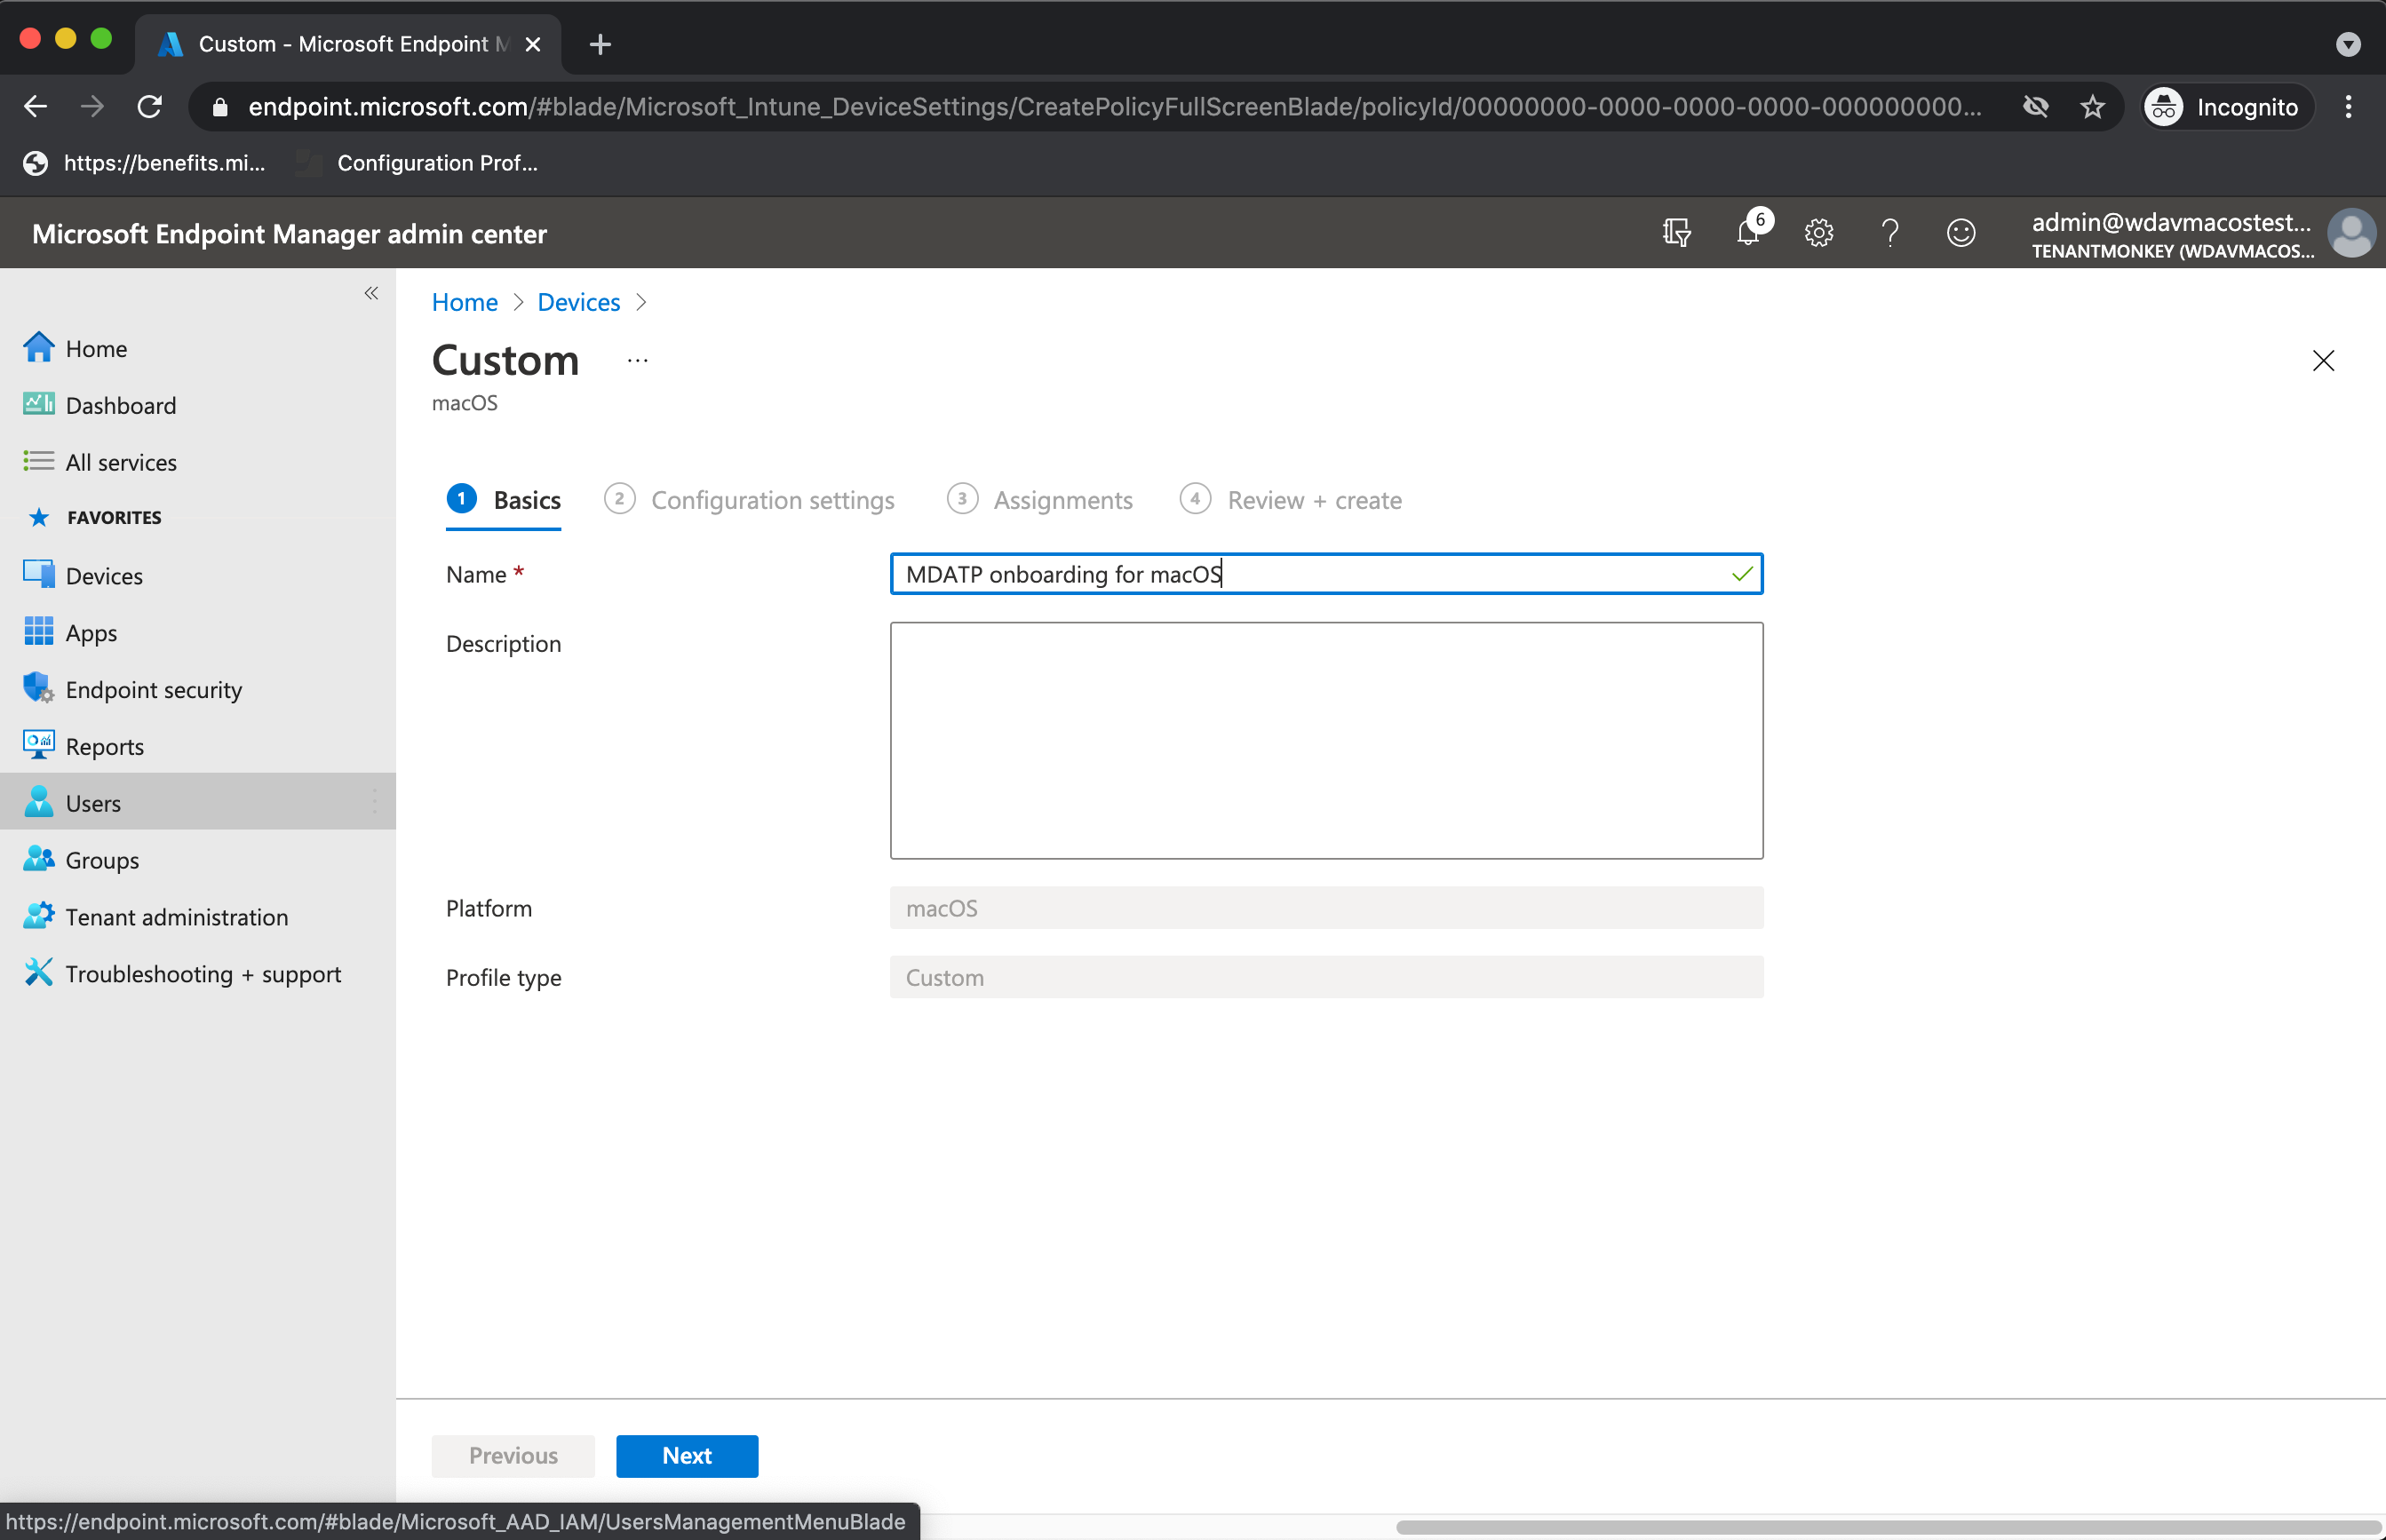This screenshot has height=1540, width=2386.
Task: Click the All services list icon
Action: click(38, 461)
